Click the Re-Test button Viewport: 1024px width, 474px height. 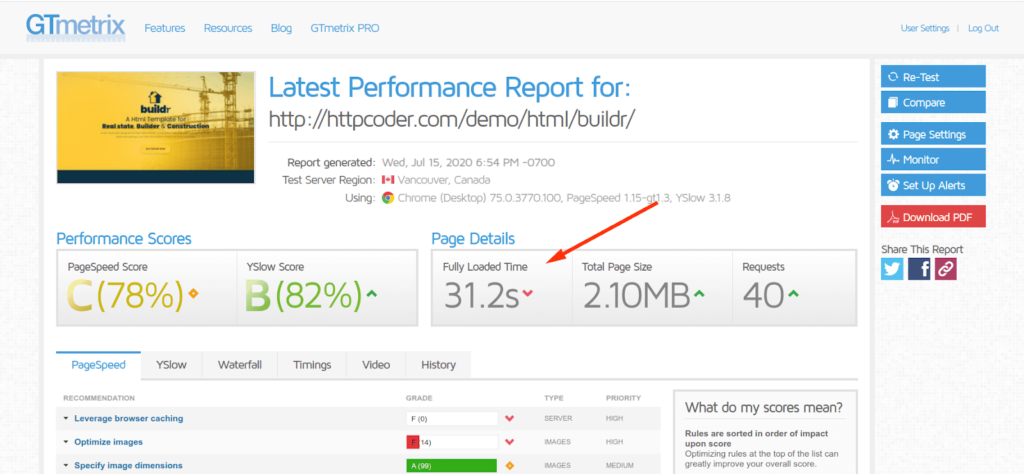tap(933, 76)
